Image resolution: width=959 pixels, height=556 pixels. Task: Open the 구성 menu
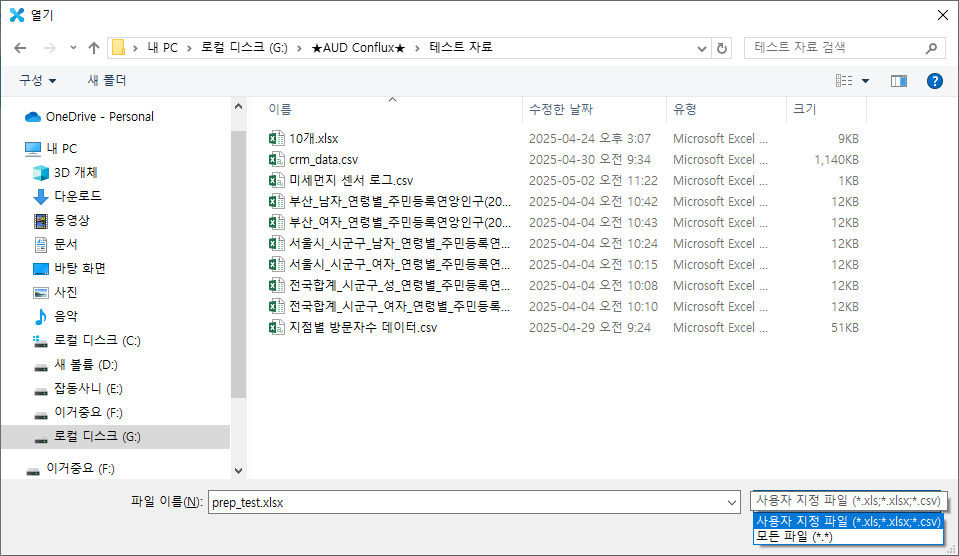pos(37,80)
